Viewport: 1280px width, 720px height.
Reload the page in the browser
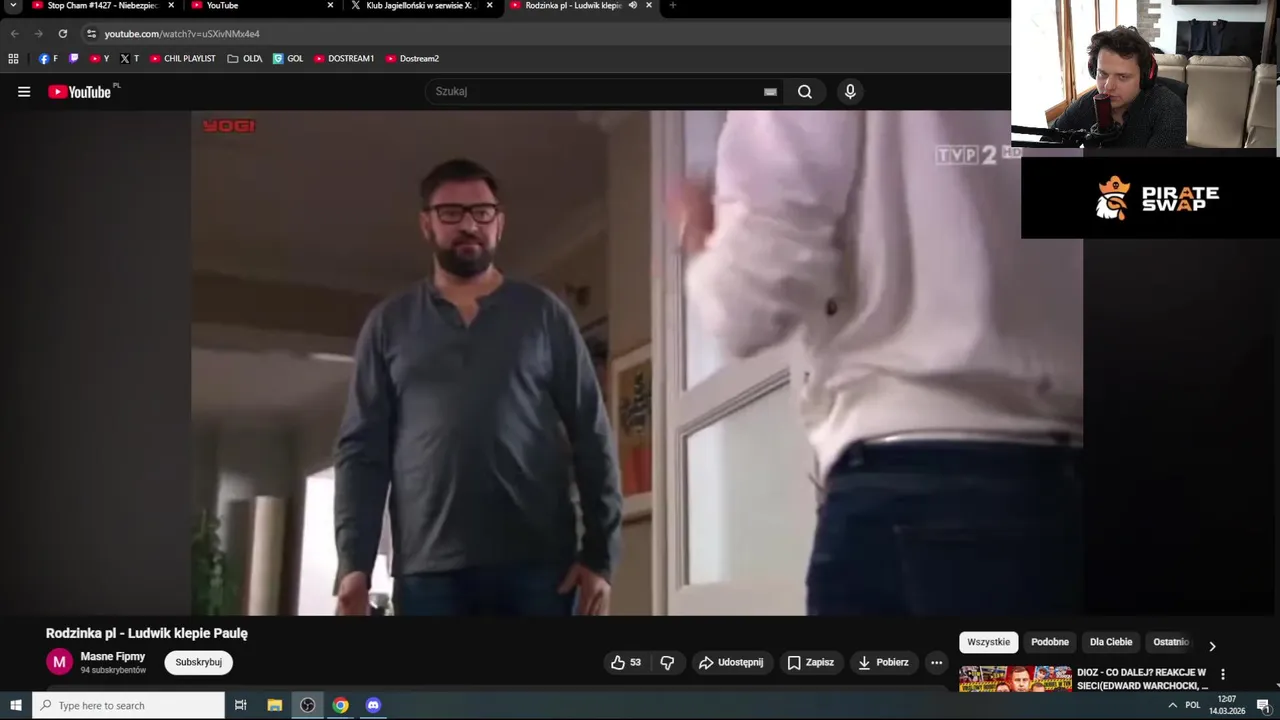click(63, 33)
